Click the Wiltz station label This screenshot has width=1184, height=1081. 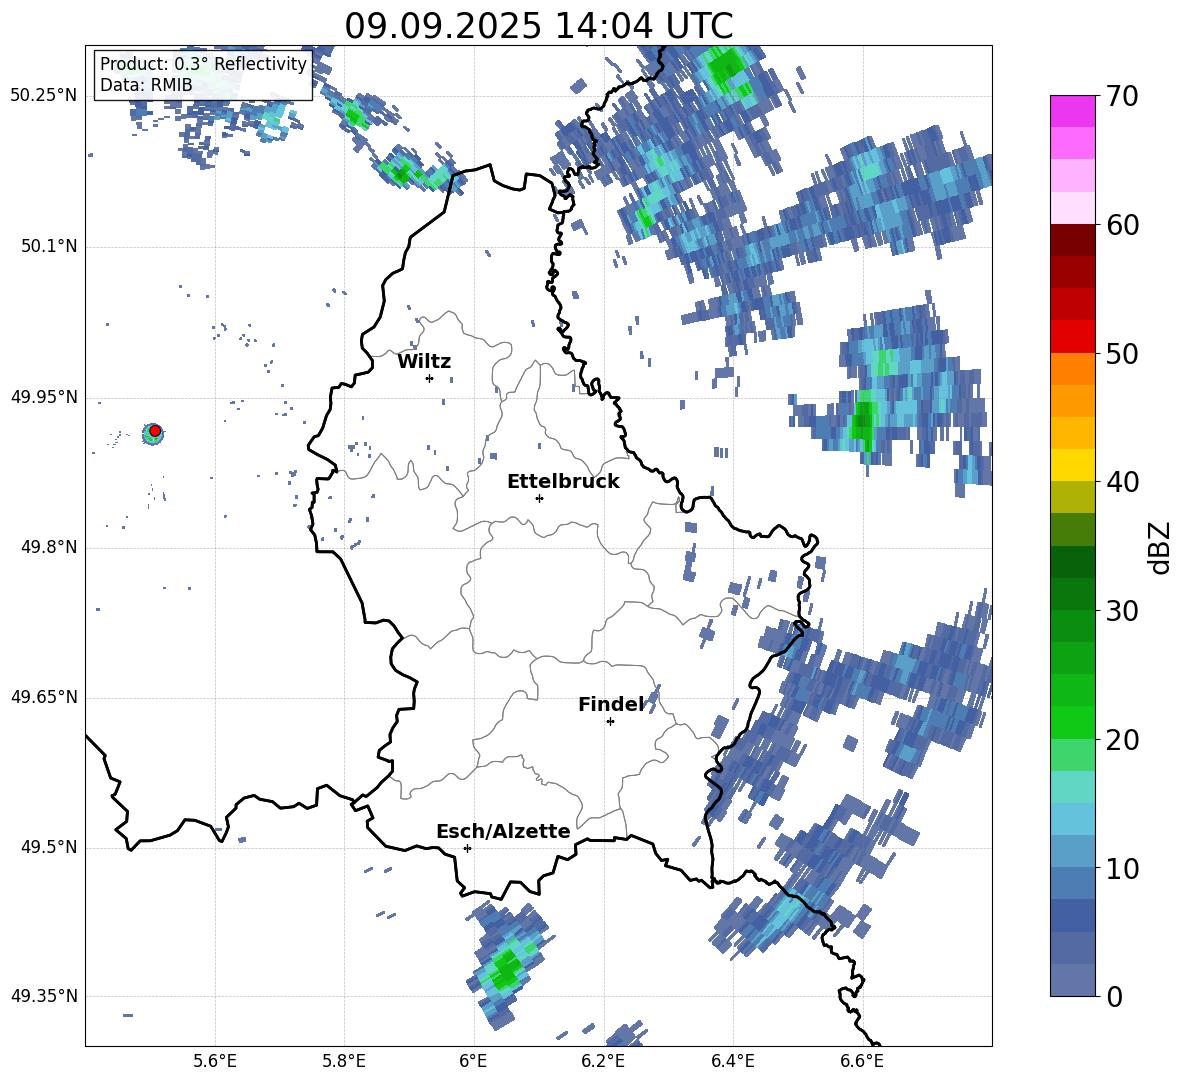[424, 362]
